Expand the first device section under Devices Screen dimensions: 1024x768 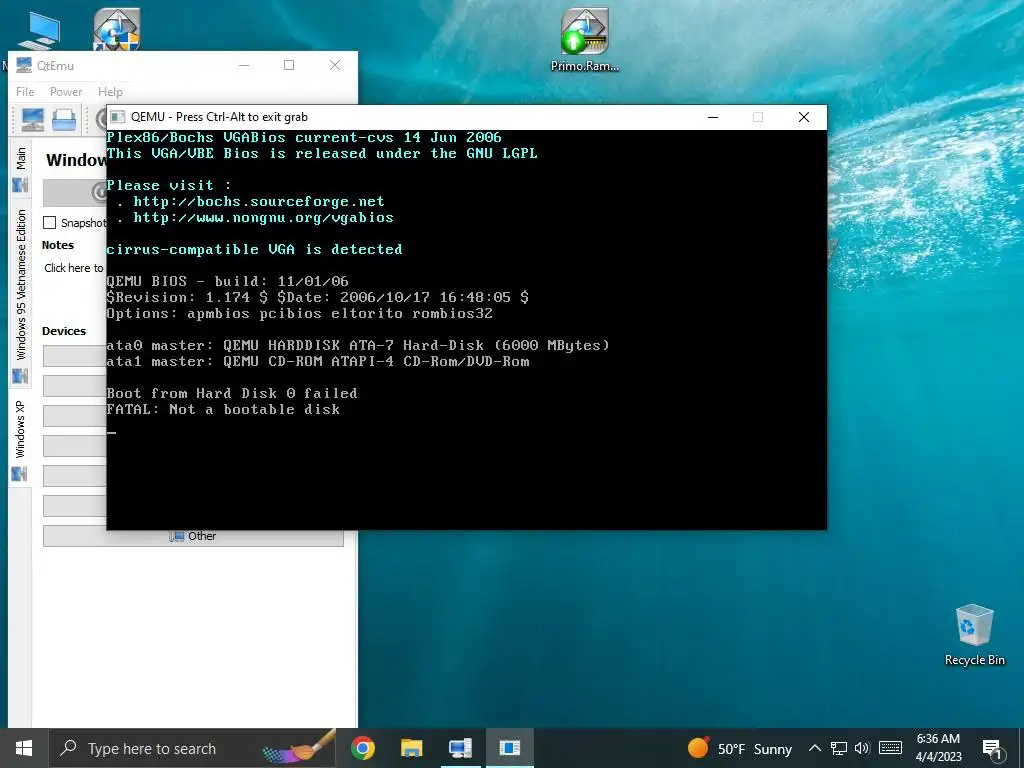tap(74, 356)
